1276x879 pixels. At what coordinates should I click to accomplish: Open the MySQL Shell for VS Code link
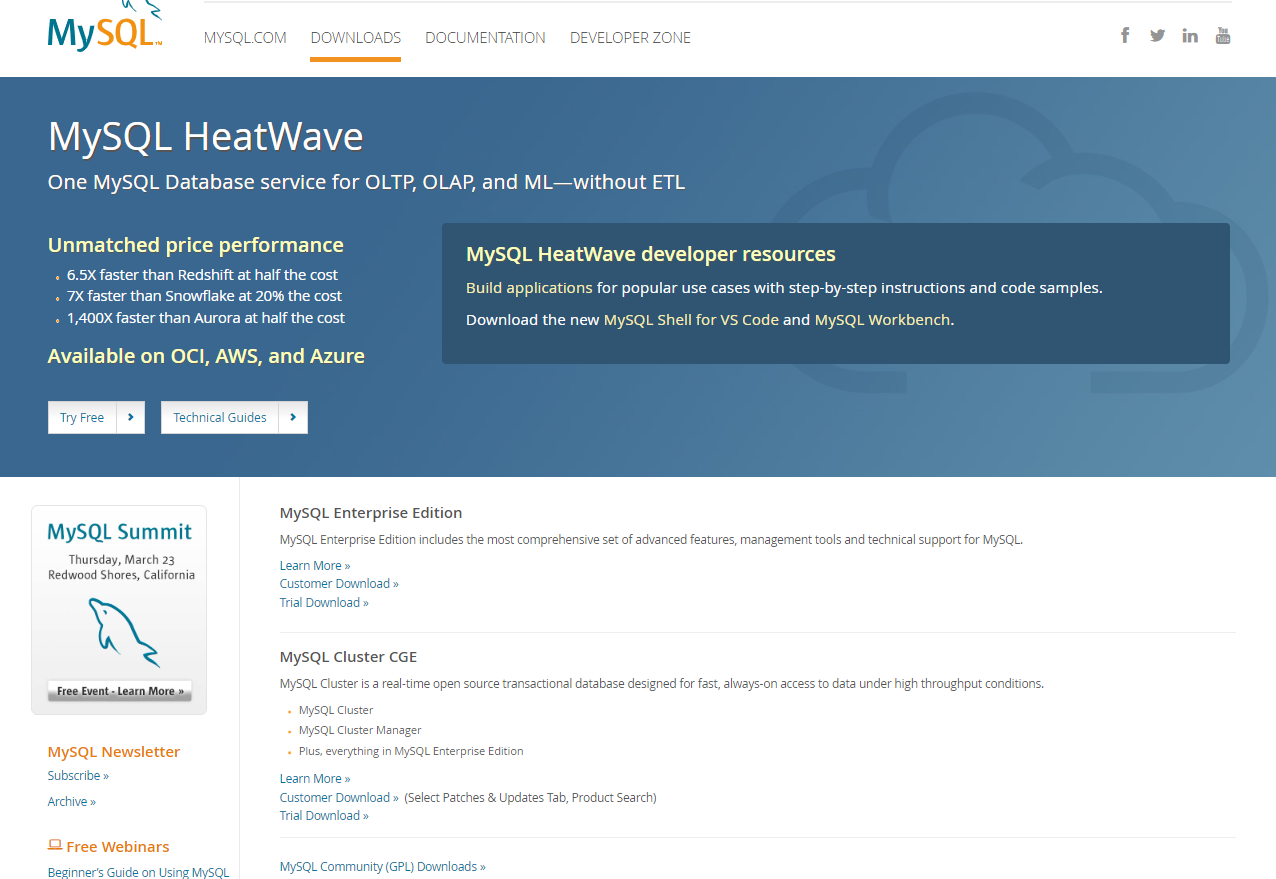point(691,320)
